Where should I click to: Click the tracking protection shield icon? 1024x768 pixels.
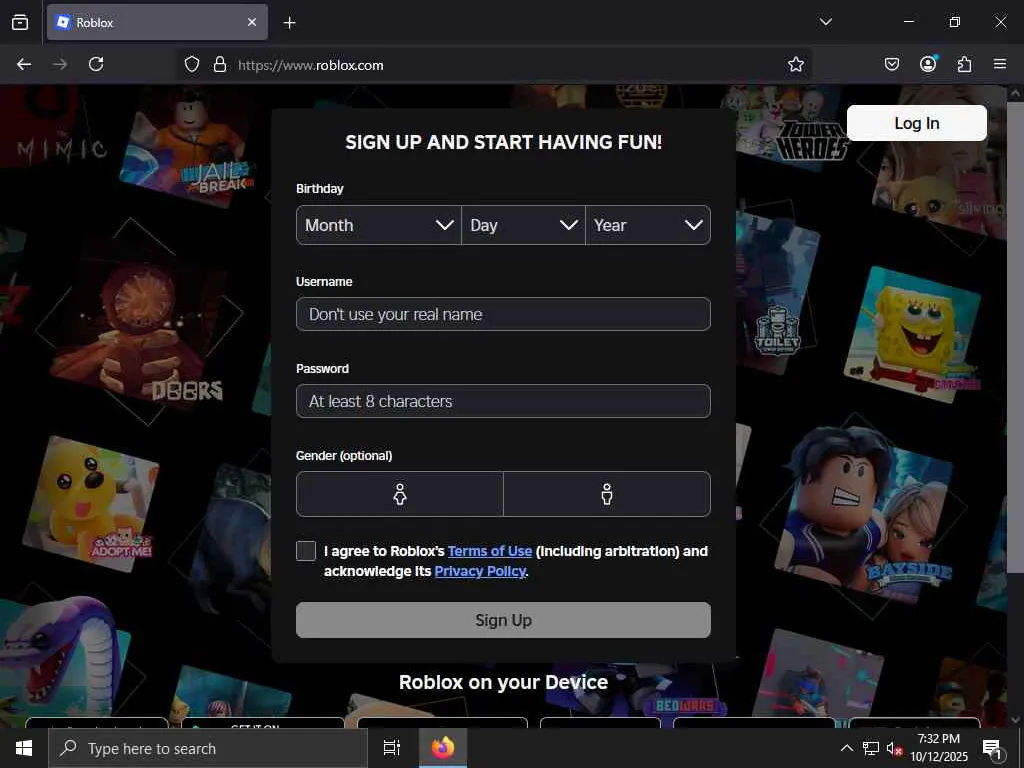[x=191, y=64]
